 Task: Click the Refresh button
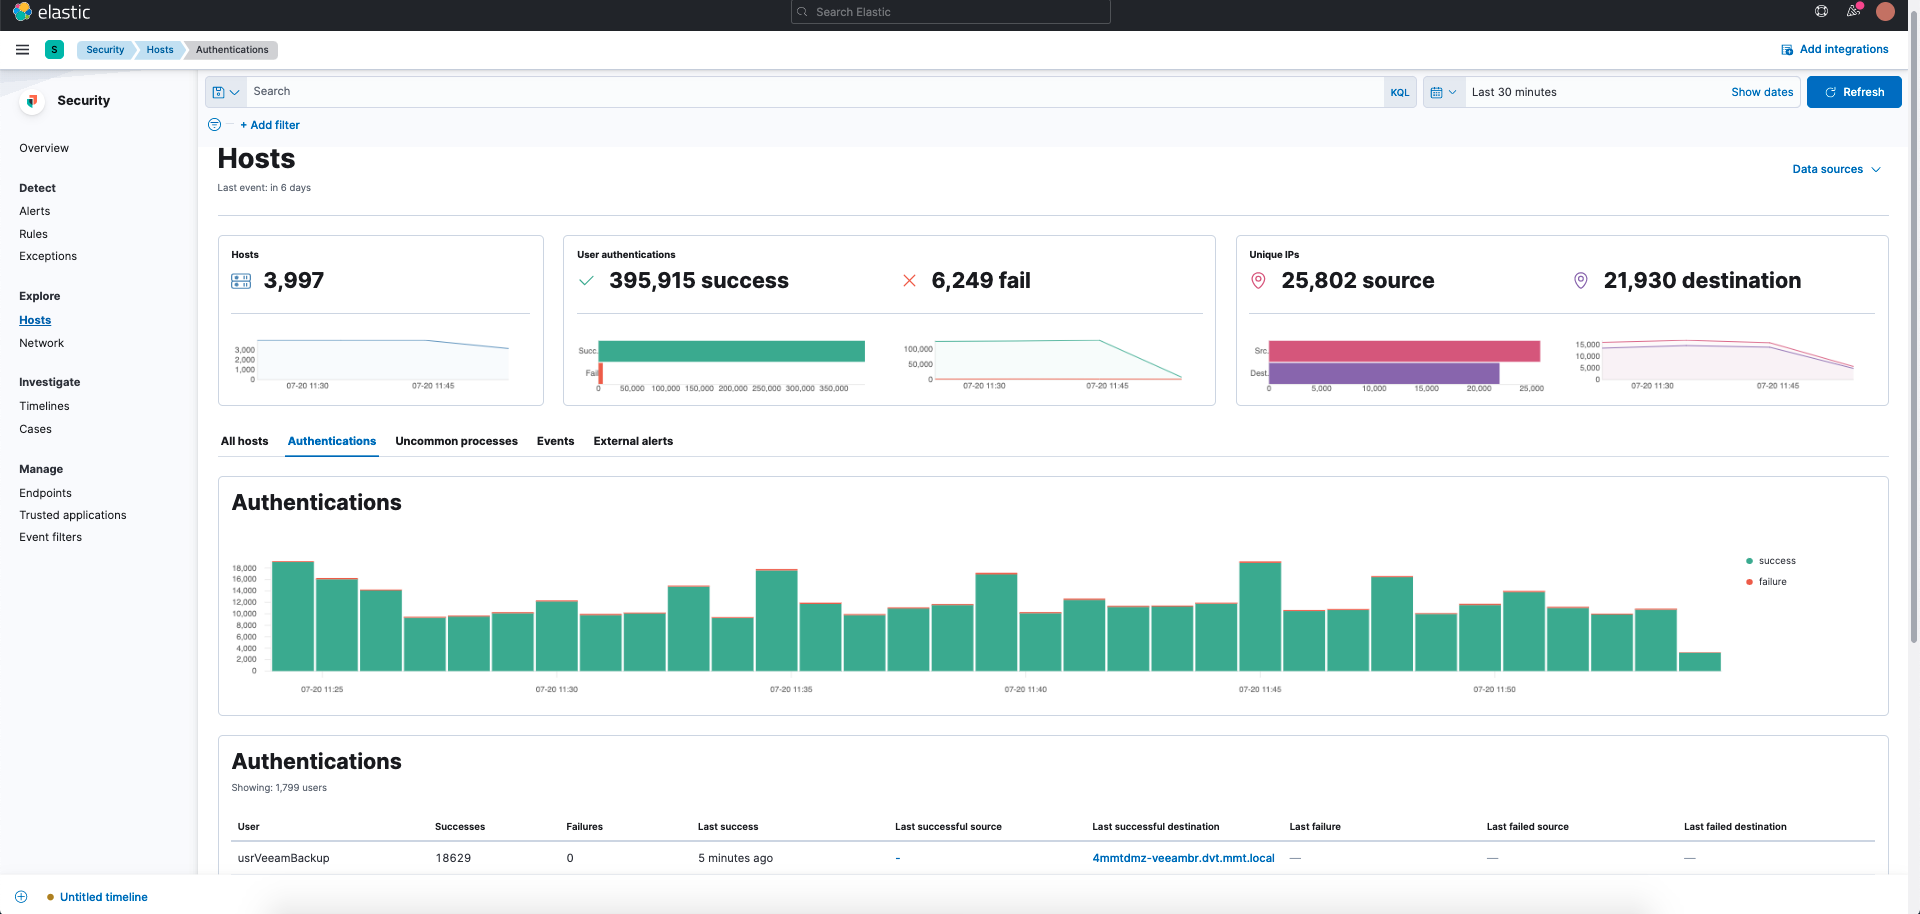(x=1854, y=92)
